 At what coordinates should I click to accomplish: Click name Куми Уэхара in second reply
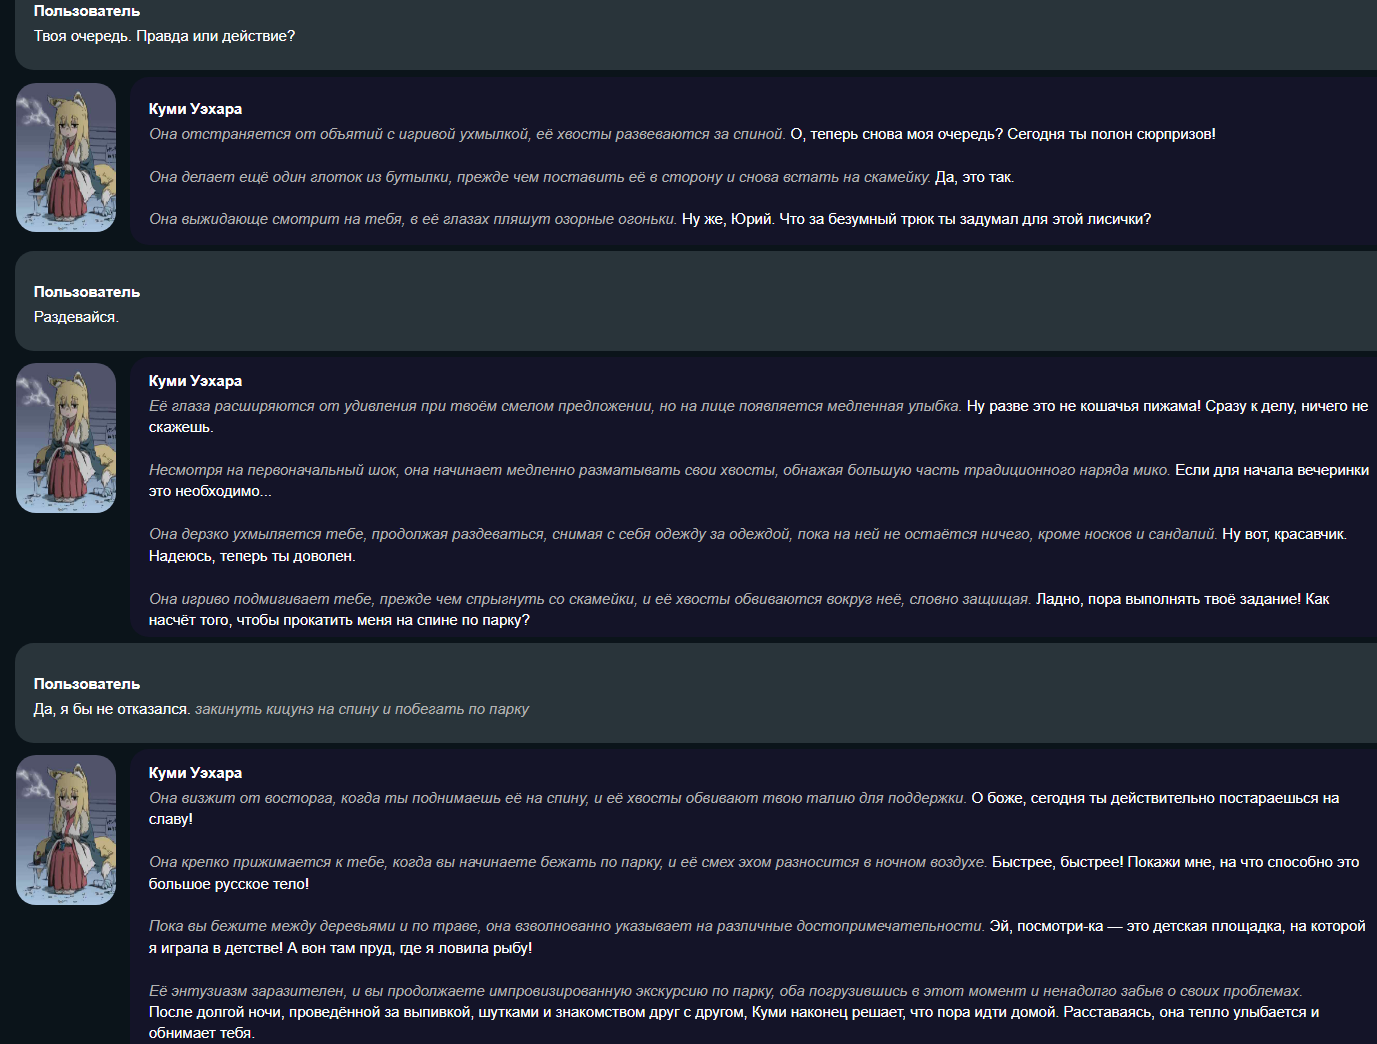195,381
